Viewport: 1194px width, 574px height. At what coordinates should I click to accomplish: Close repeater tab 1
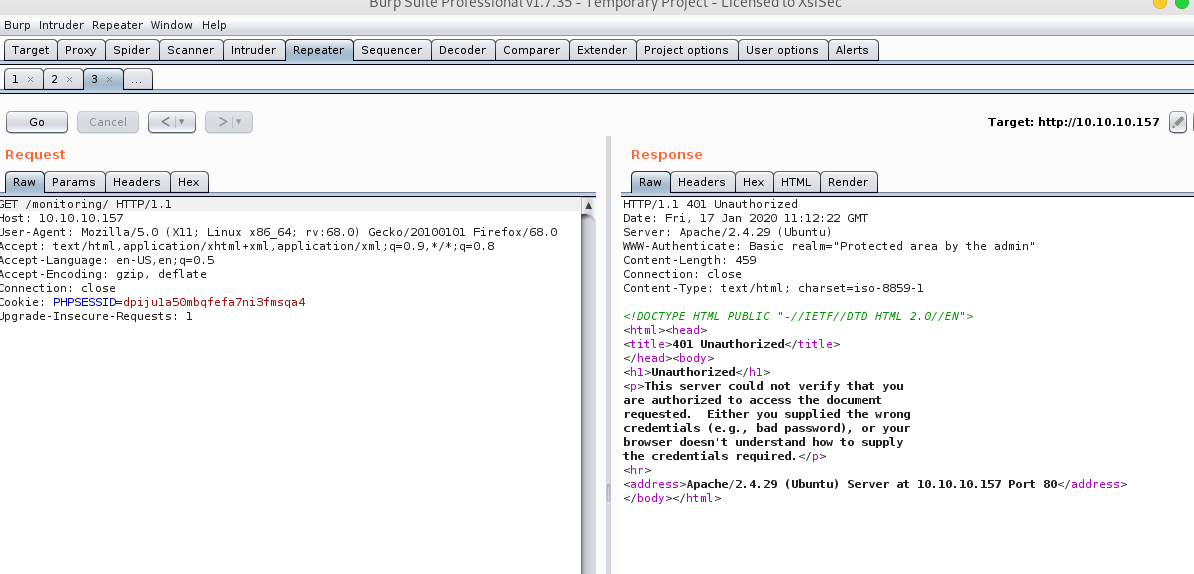pos(30,79)
